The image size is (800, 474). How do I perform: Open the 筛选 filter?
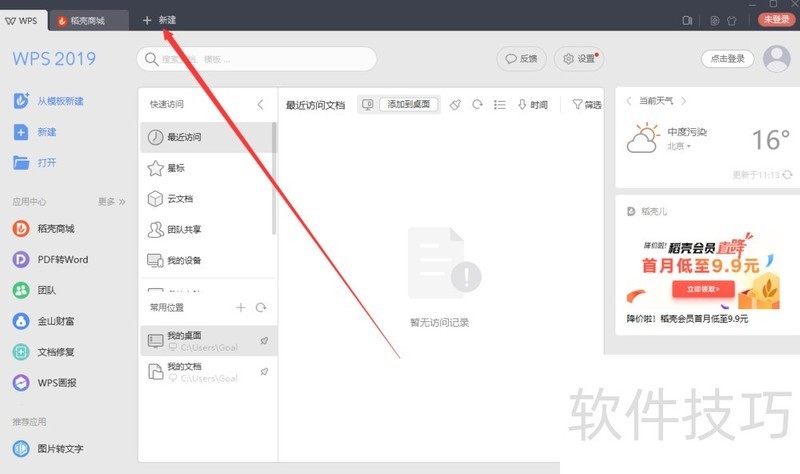(x=587, y=105)
